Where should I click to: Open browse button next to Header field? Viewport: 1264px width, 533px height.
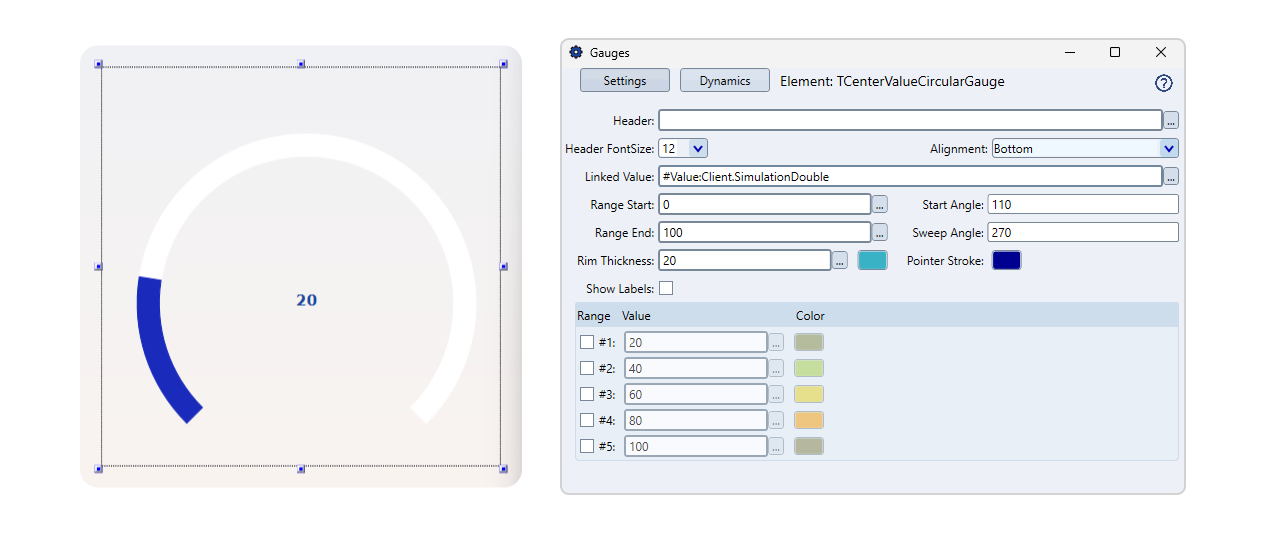1171,121
